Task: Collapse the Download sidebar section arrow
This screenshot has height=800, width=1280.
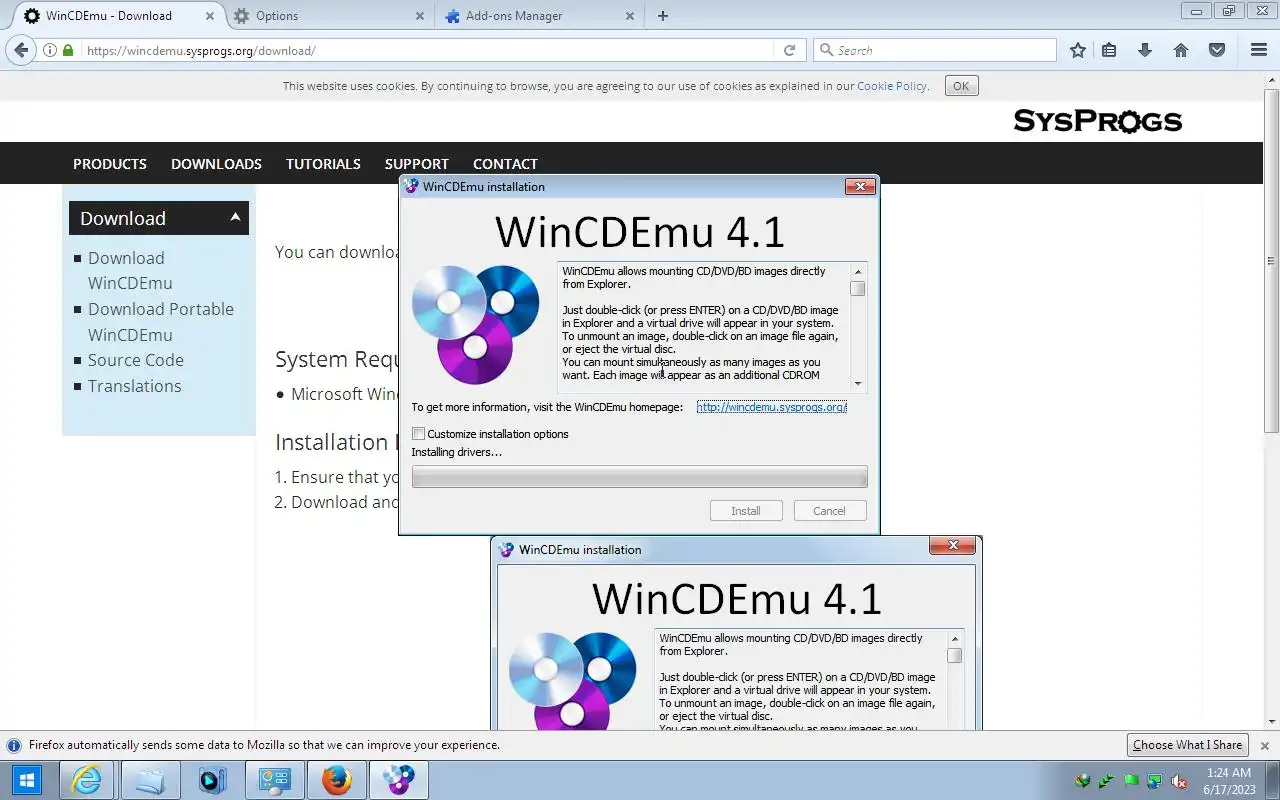Action: click(235, 217)
